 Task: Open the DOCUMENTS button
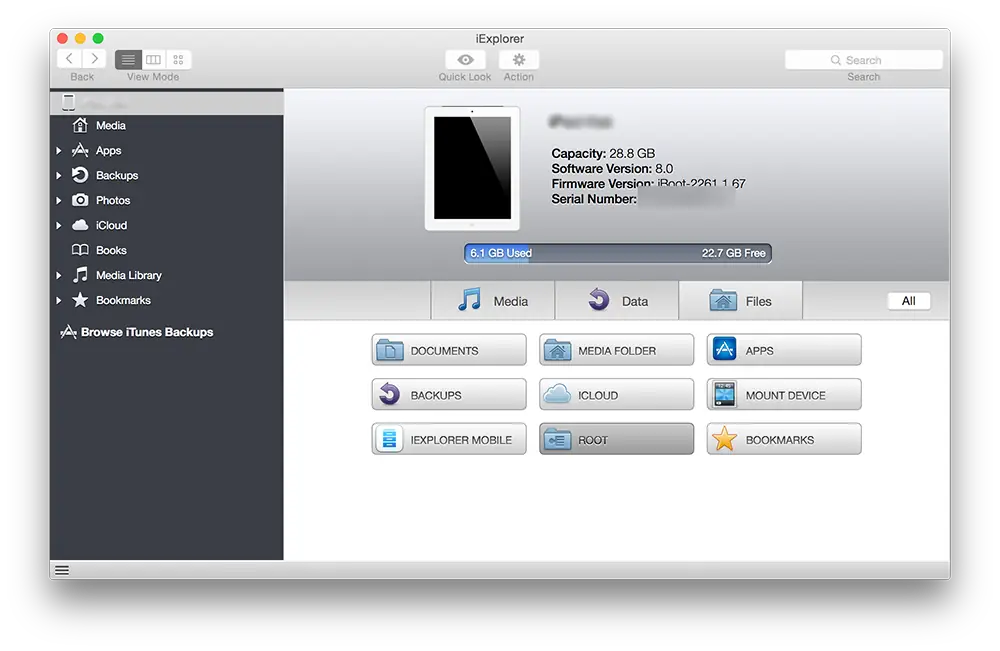pyautogui.click(x=449, y=350)
